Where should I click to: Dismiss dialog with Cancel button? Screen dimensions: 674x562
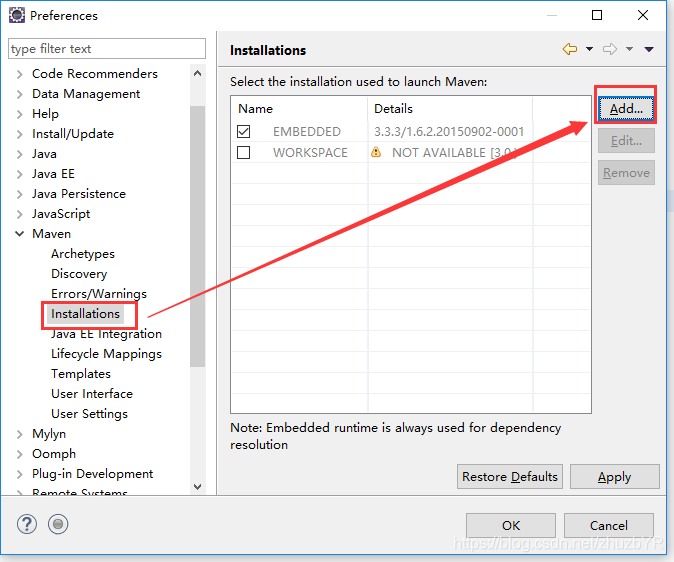click(x=609, y=525)
